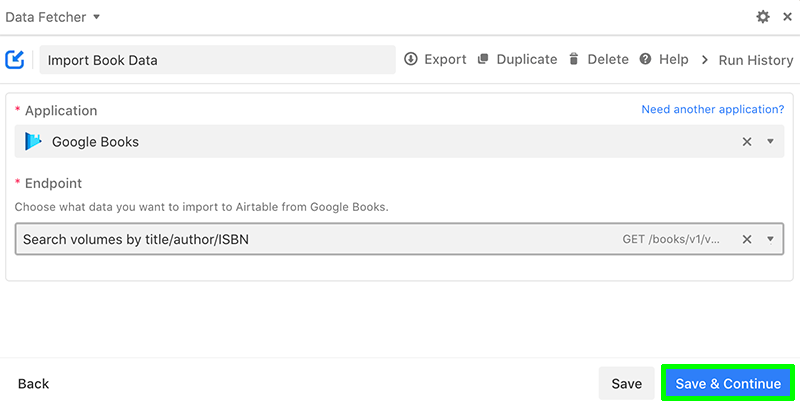Click the Search volumes endpoint field
Screen dimensions: 800x405
399,239
